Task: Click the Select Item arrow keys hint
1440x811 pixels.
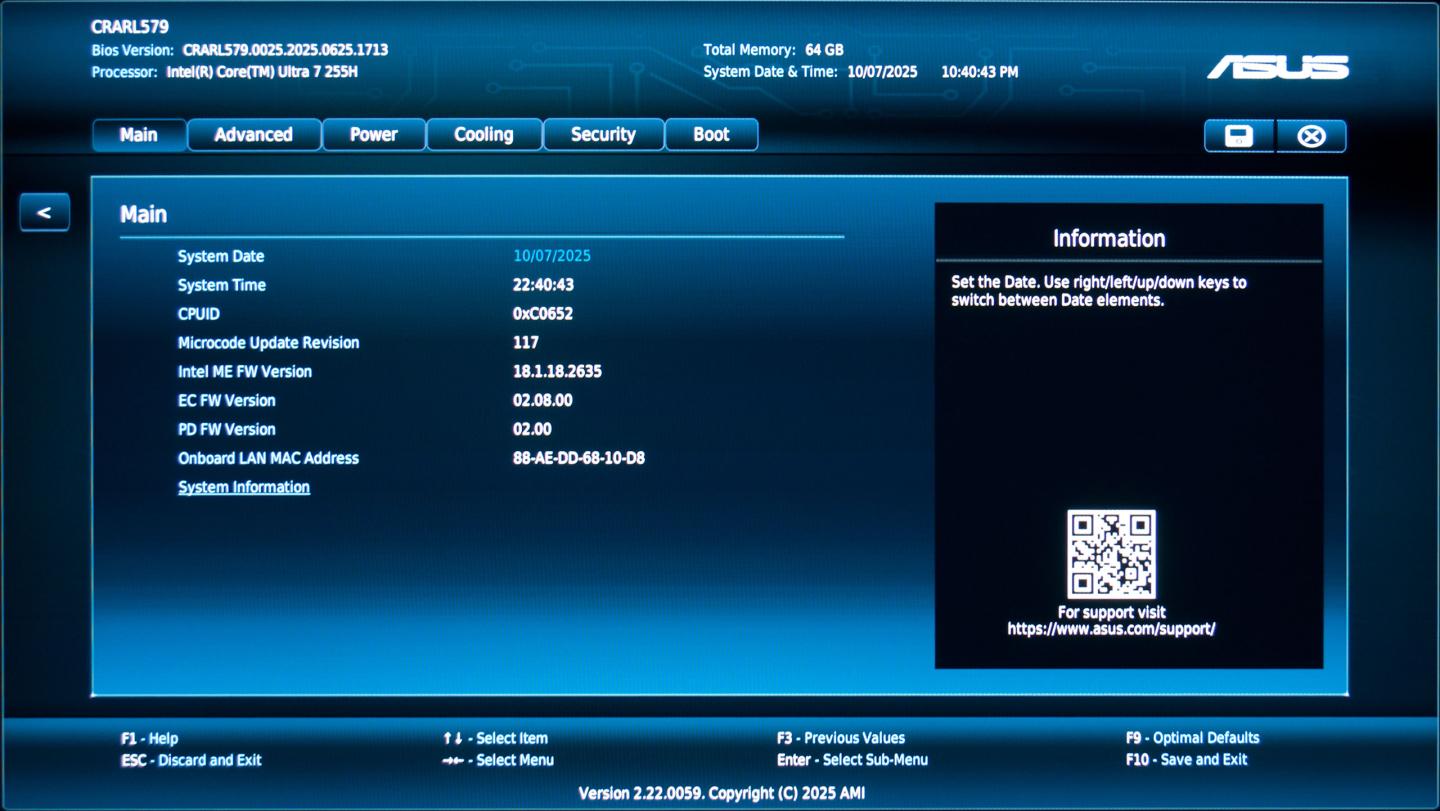Action: [x=495, y=739]
